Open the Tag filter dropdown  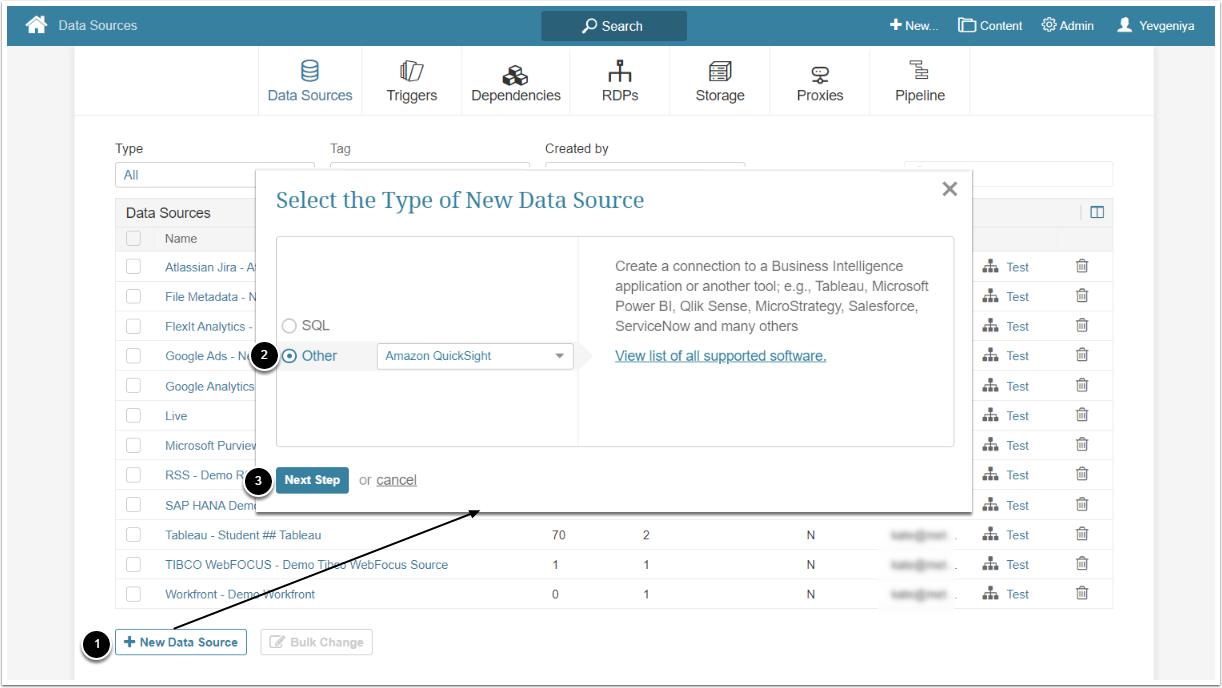tap(430, 166)
